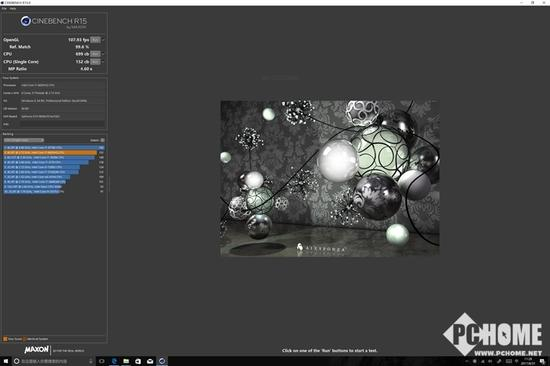This screenshot has height=366, width=550.
Task: Launch Microsoft Edge from taskbar
Action: pos(114,361)
